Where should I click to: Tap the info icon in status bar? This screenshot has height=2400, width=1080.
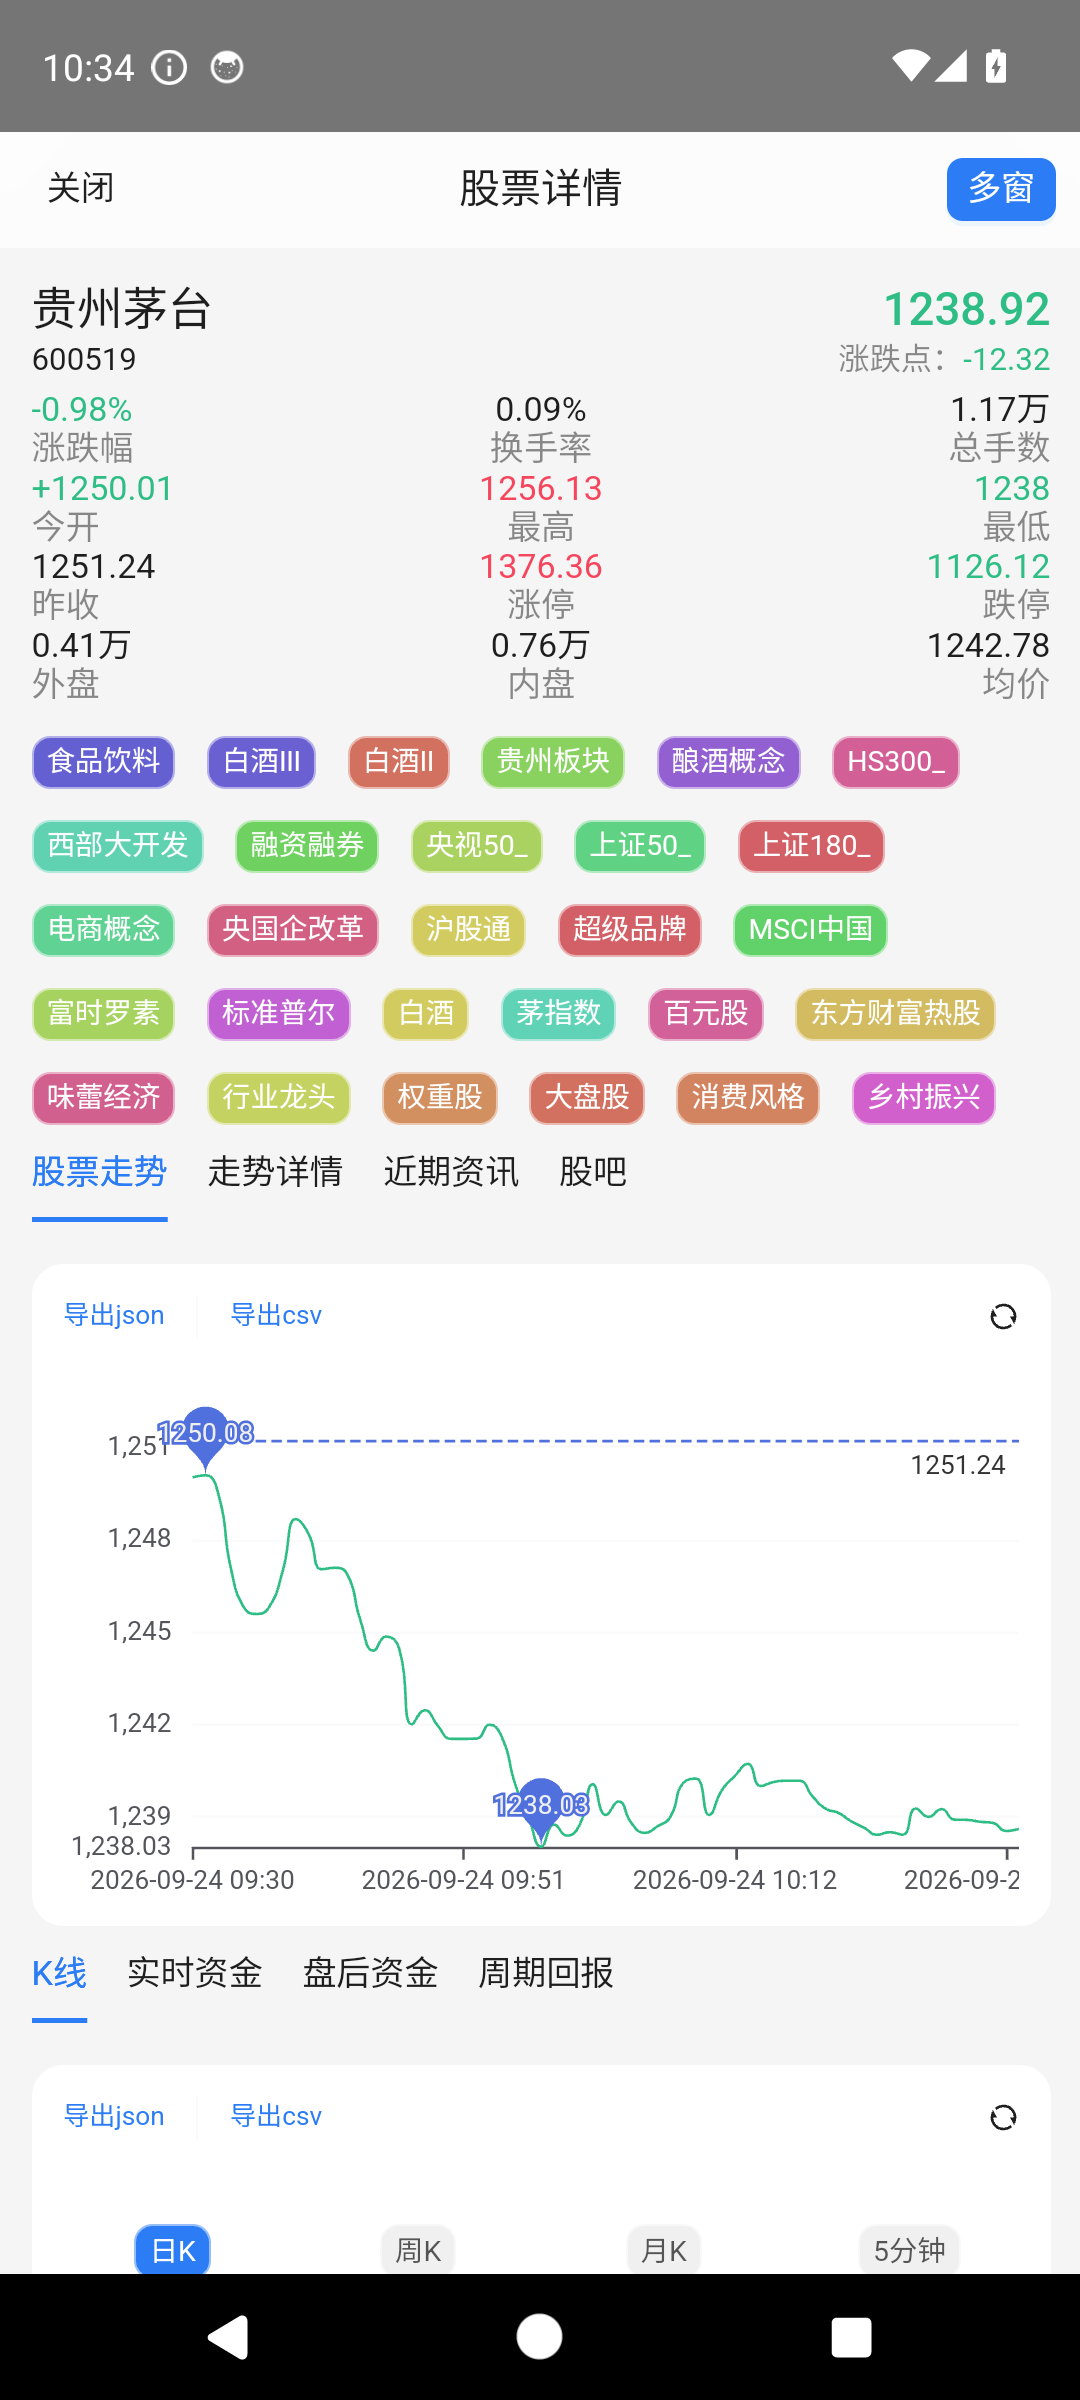pyautogui.click(x=169, y=68)
